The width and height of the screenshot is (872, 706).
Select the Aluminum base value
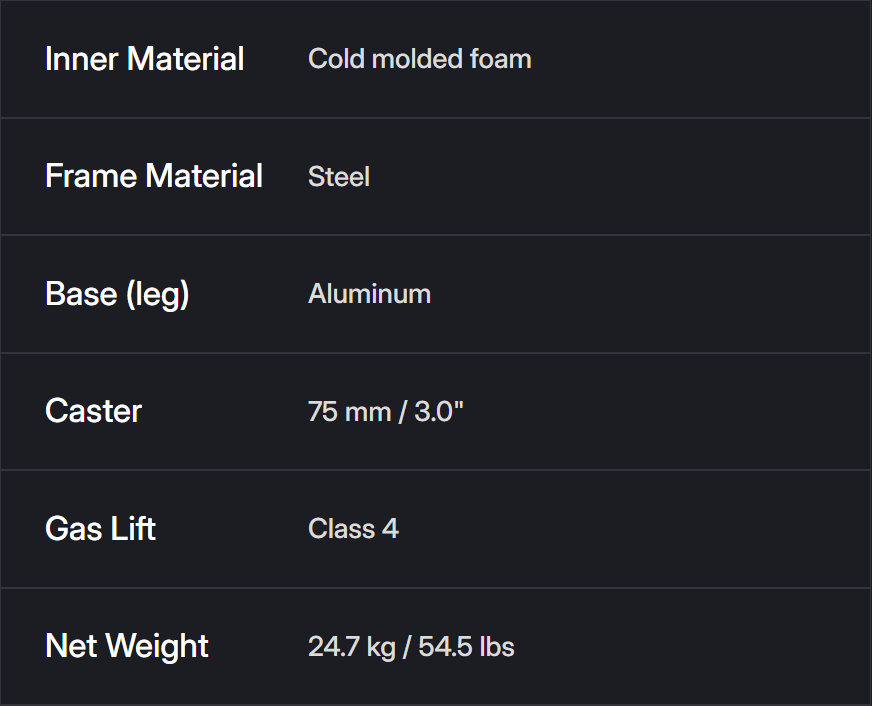click(369, 294)
